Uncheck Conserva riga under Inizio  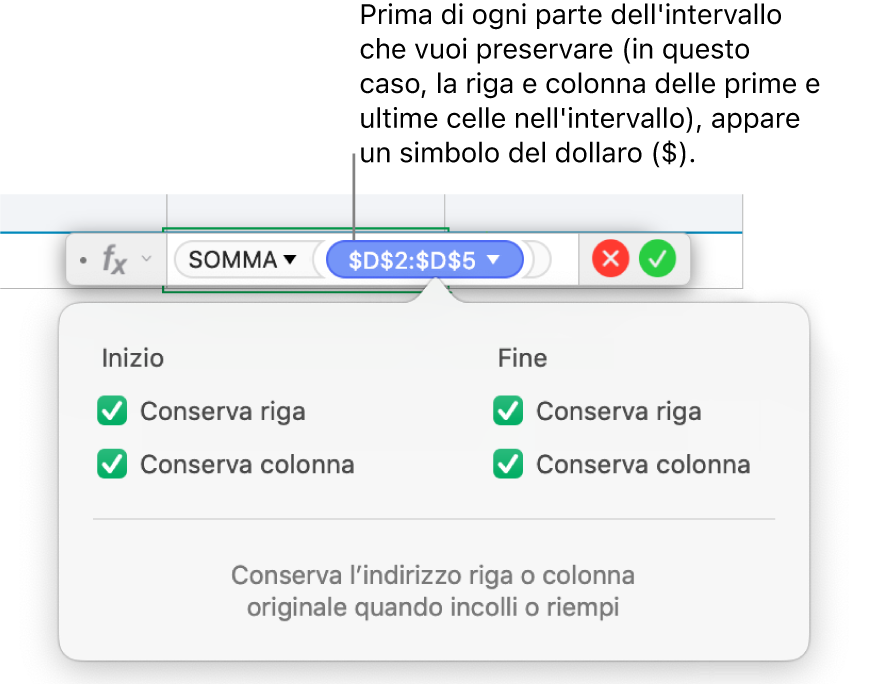click(x=113, y=411)
